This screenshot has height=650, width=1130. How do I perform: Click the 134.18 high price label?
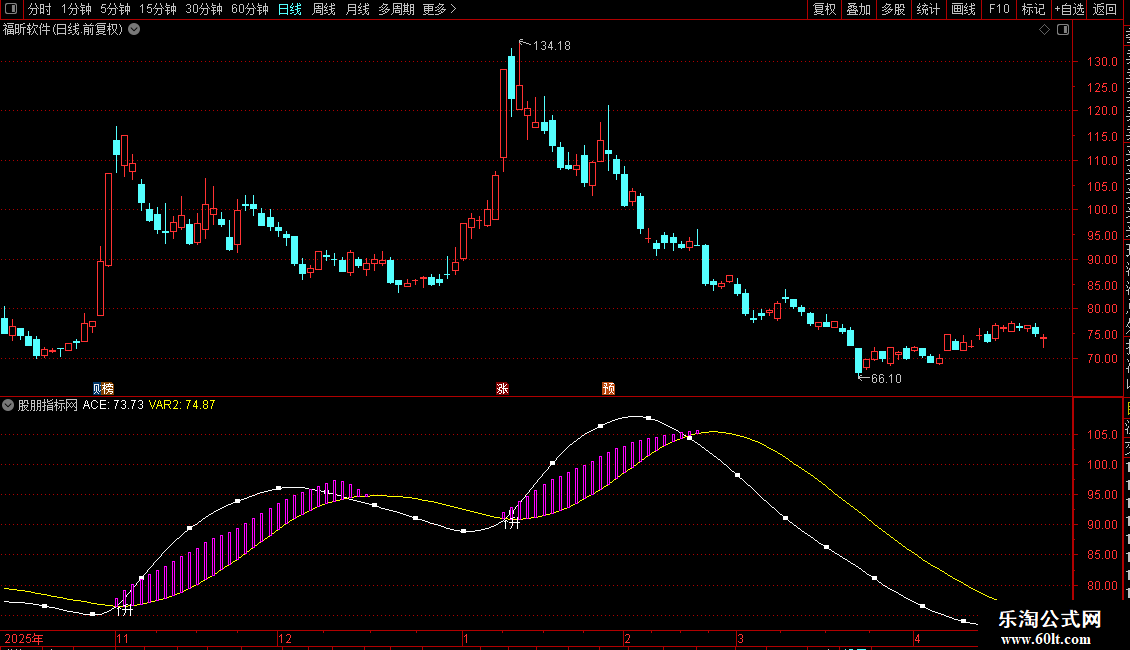point(551,45)
